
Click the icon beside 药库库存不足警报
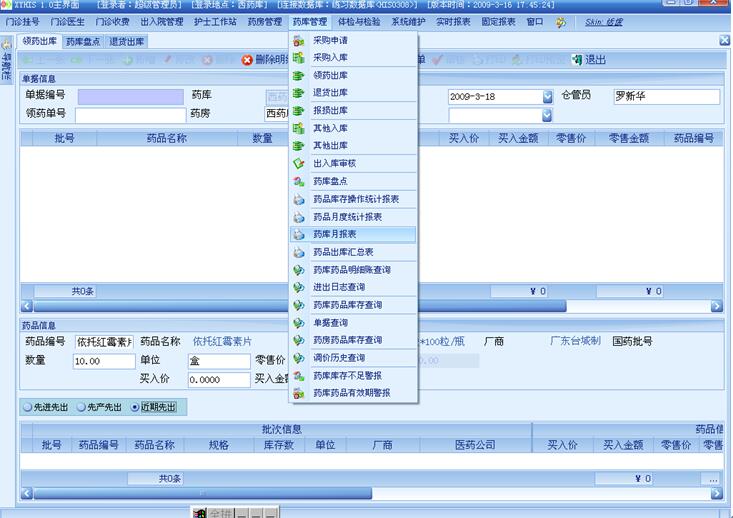(x=299, y=376)
